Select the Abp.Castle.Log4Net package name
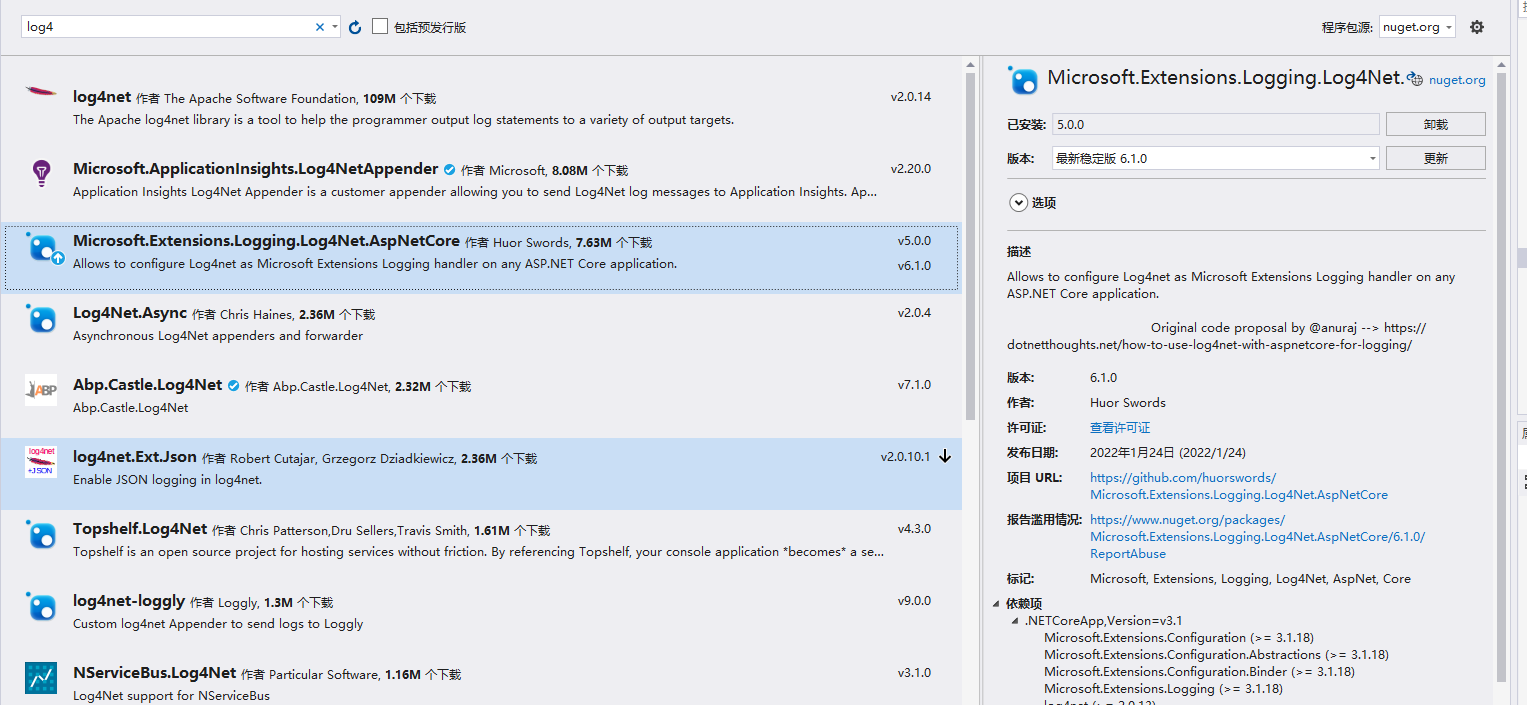The height and width of the screenshot is (705, 1527). click(147, 385)
